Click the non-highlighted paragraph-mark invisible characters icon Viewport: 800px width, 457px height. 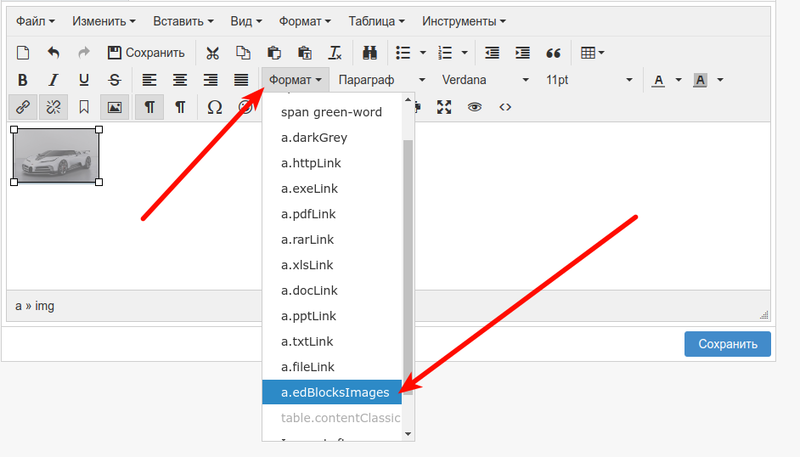coord(180,107)
